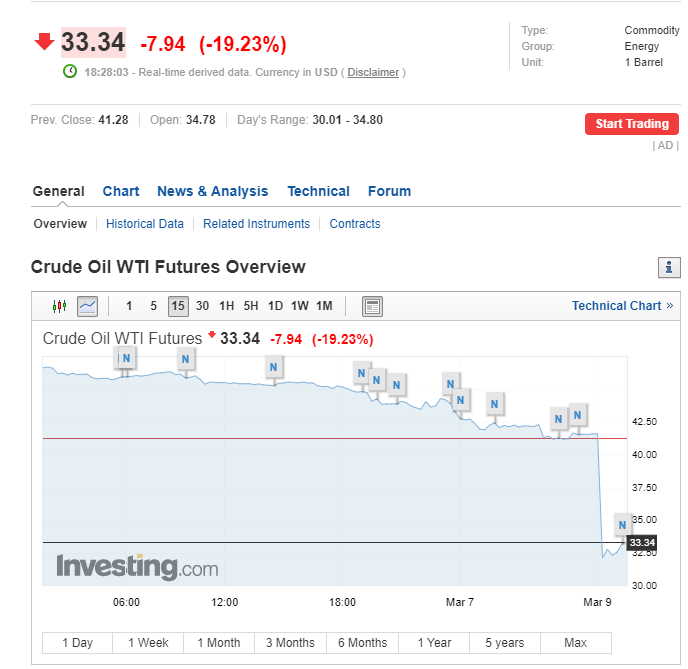Click the news marker above 33.34 price label
Image resolution: width=688 pixels, height=669 pixels.
click(622, 525)
